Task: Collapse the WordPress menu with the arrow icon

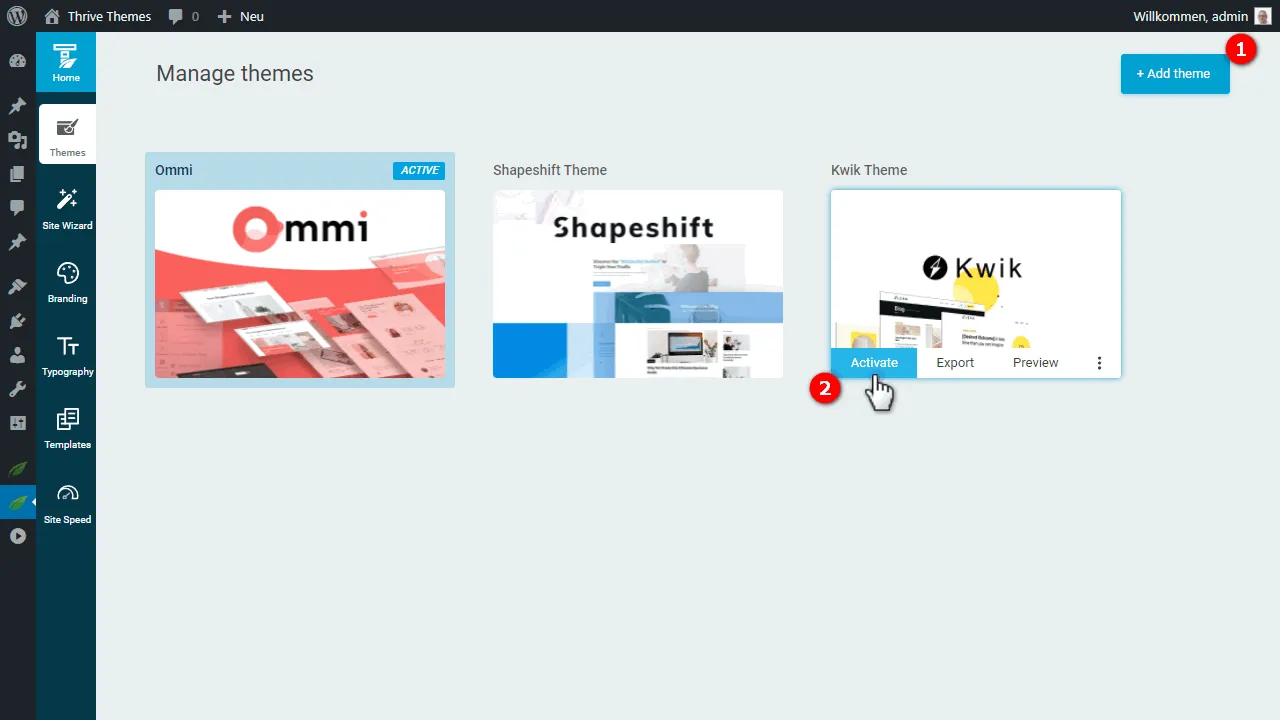Action: click(x=17, y=536)
